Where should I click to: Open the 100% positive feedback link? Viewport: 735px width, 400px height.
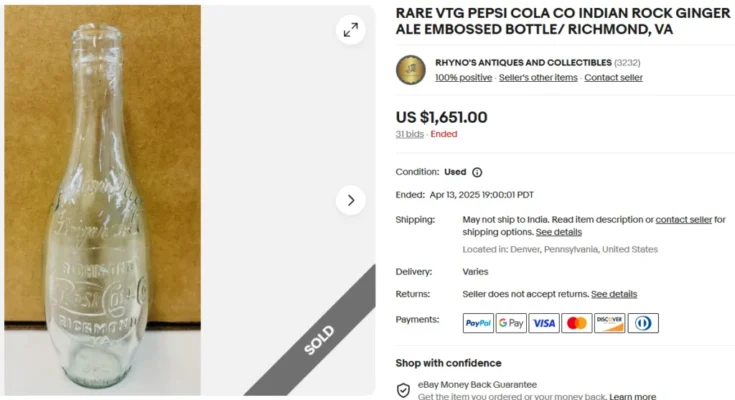(464, 77)
